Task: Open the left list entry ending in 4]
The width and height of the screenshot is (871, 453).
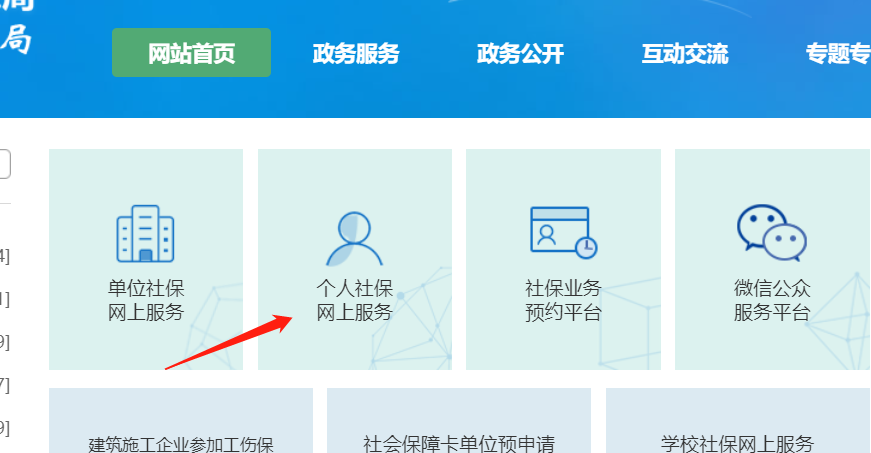Action: (4, 256)
